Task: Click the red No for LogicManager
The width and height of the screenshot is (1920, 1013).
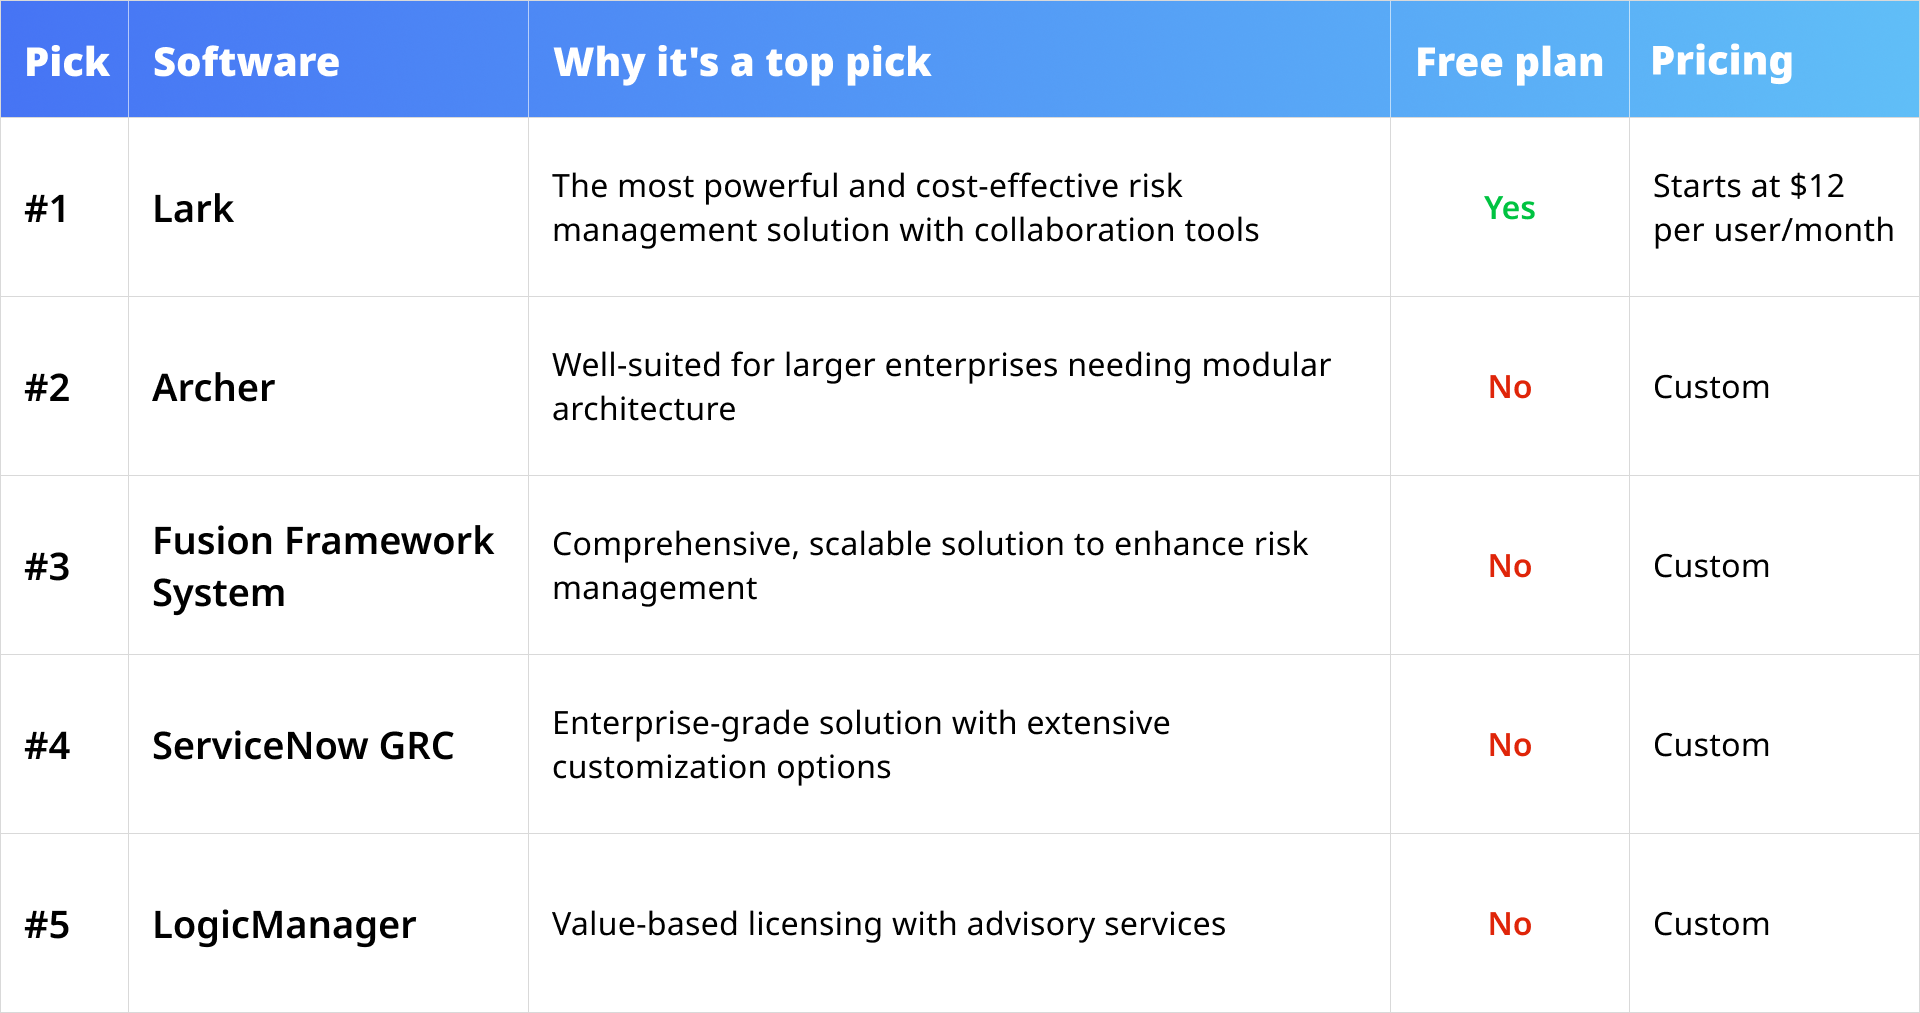Action: [x=1509, y=924]
